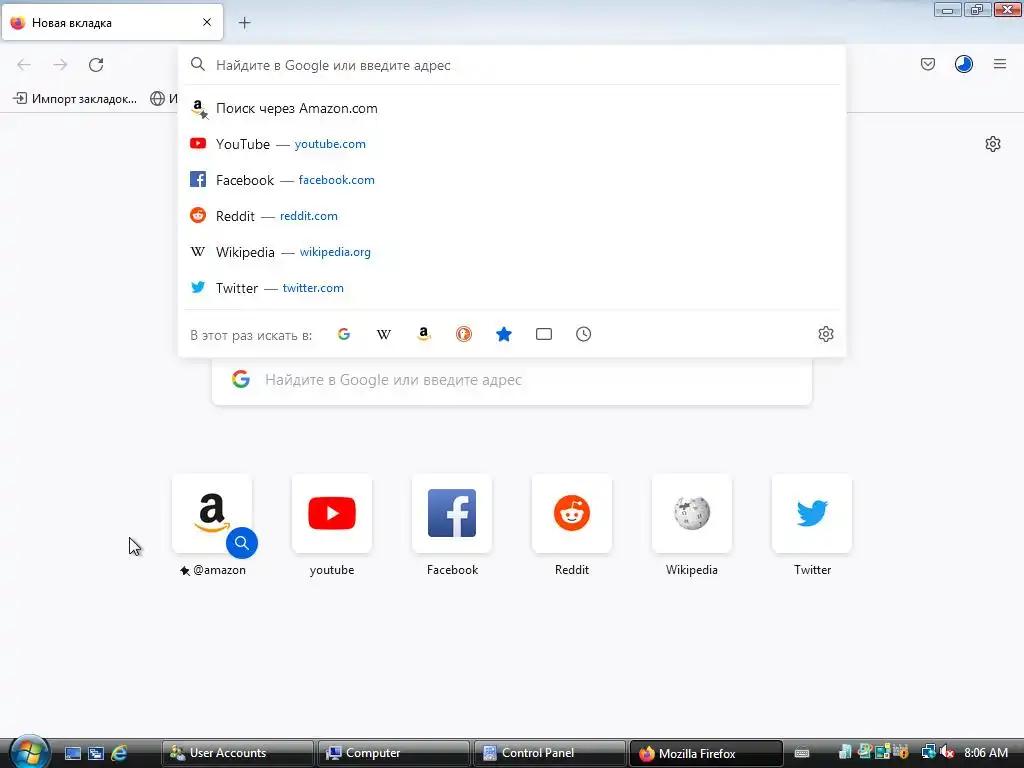
Task: Select the Новая вкладка tab
Action: 112,22
